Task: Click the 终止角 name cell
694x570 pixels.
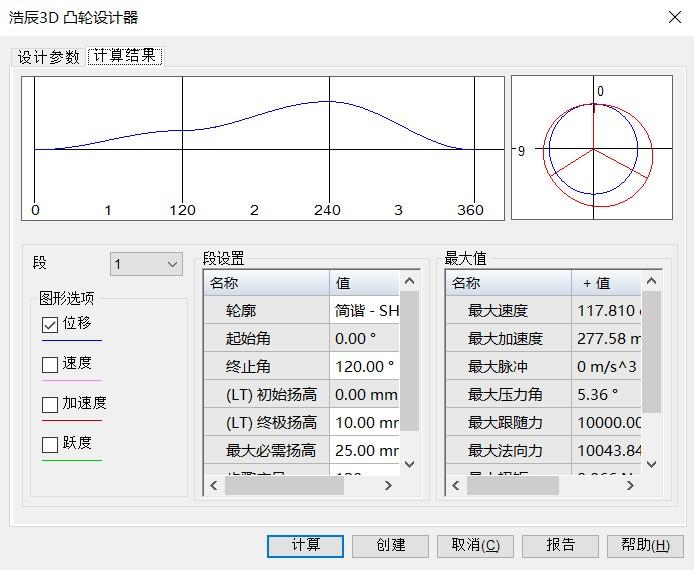Action: (x=267, y=366)
